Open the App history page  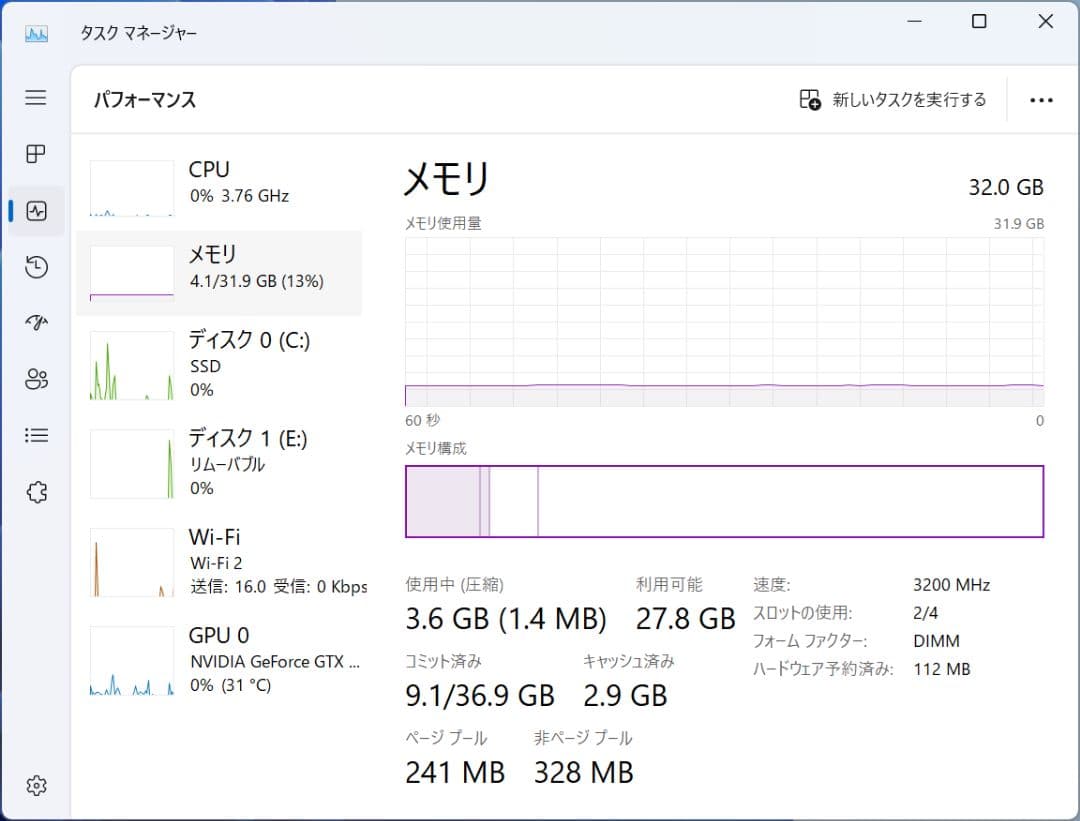pos(35,267)
